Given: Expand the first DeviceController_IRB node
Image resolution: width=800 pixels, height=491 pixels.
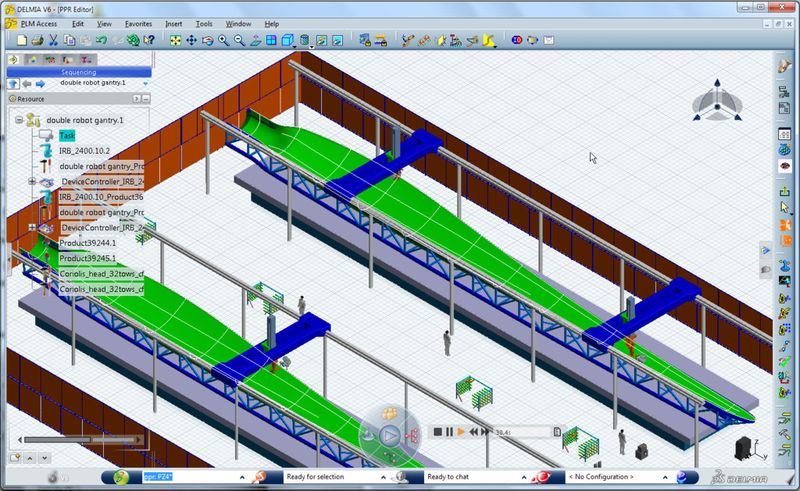Looking at the screenshot, I should coord(32,181).
